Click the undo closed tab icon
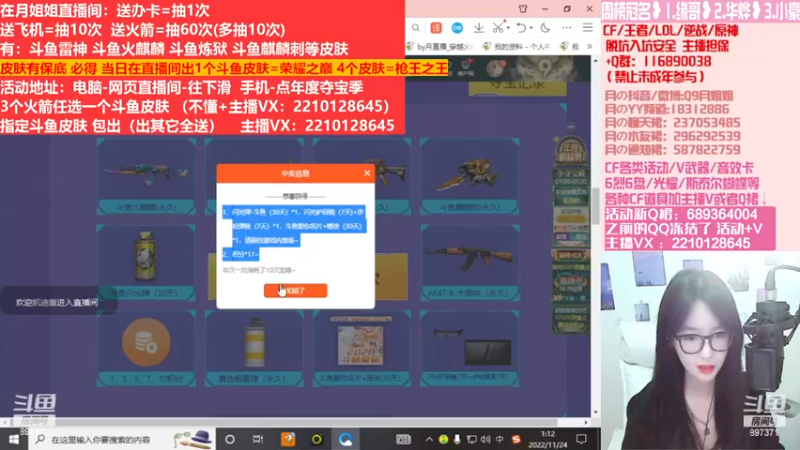800x450 pixels. click(x=520, y=28)
